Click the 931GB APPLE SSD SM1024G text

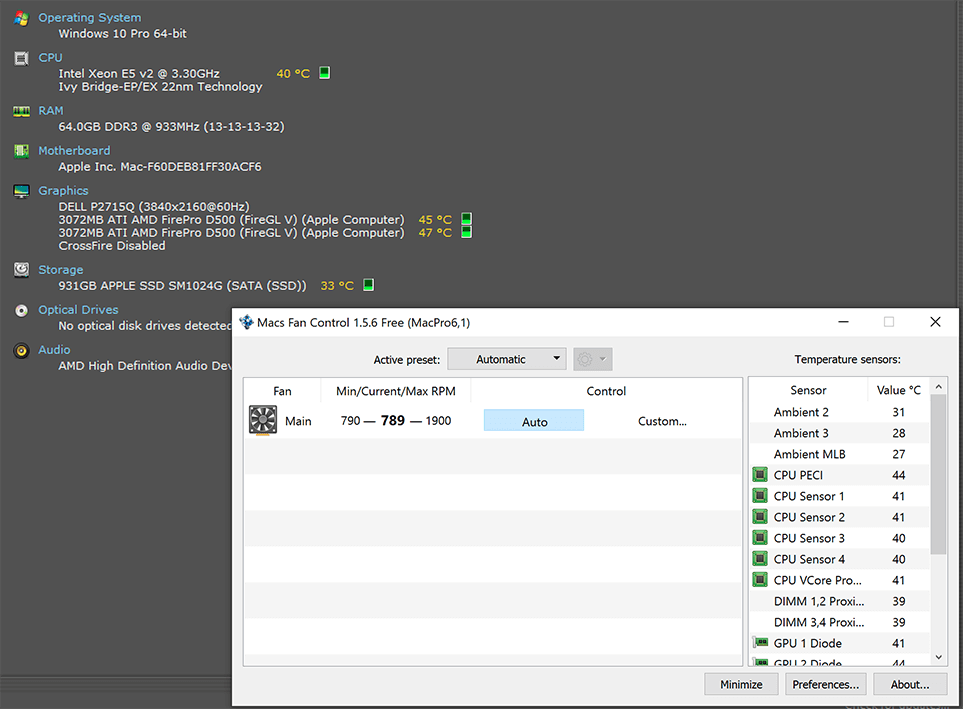click(182, 286)
